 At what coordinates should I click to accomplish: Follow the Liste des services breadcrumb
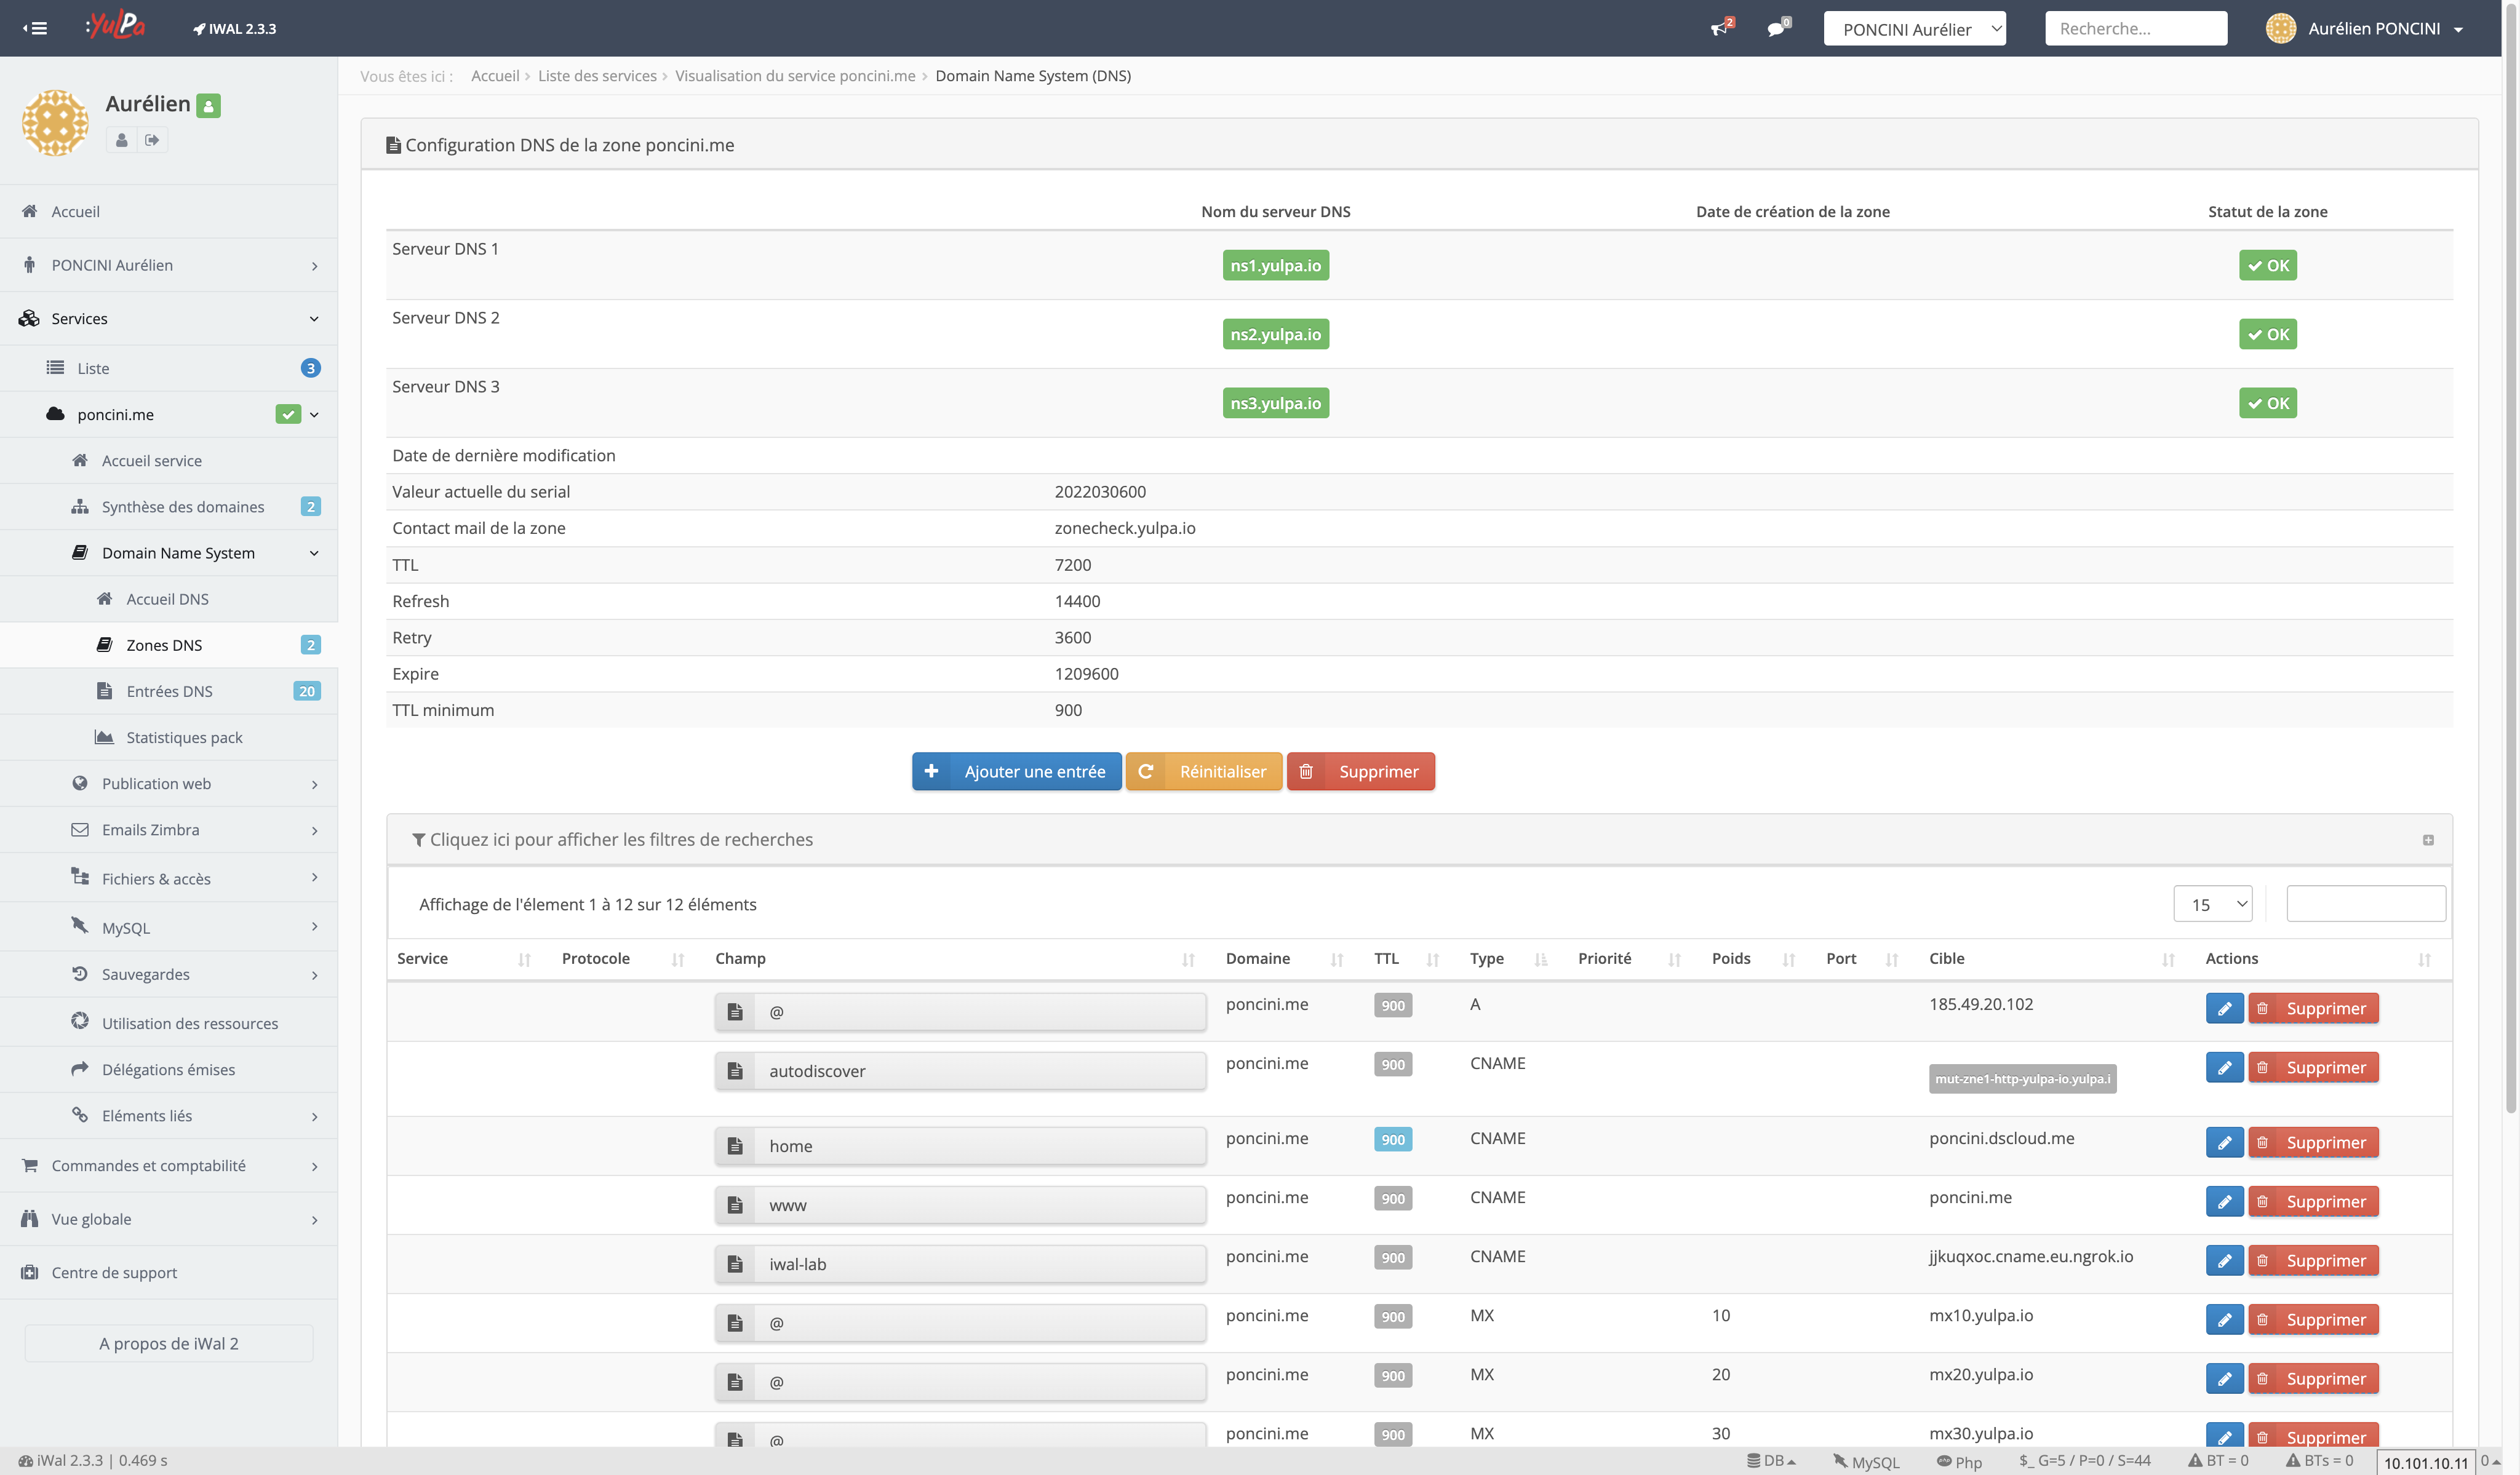(597, 76)
